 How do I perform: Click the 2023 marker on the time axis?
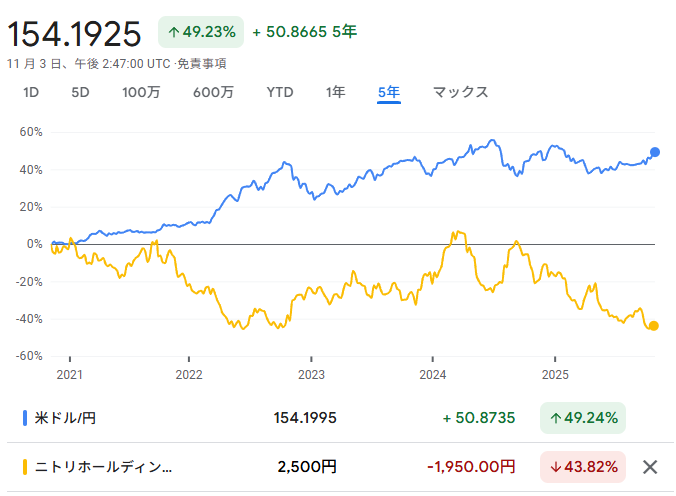[x=311, y=376]
